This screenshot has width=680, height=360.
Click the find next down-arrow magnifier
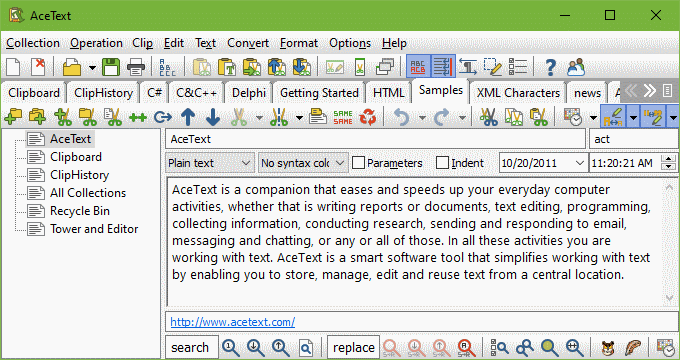pyautogui.click(x=256, y=347)
